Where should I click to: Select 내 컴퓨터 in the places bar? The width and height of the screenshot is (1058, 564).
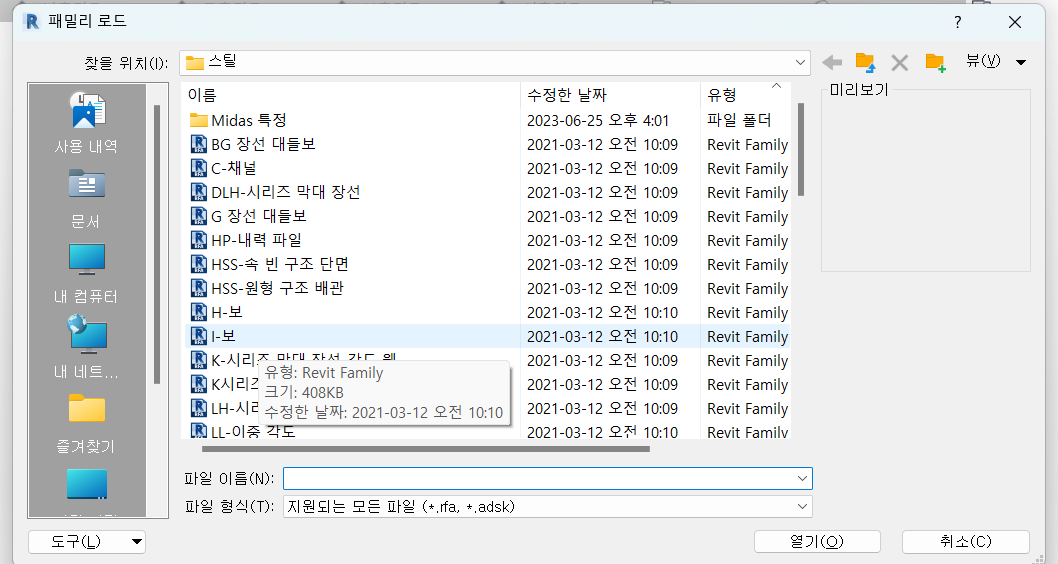(86, 274)
